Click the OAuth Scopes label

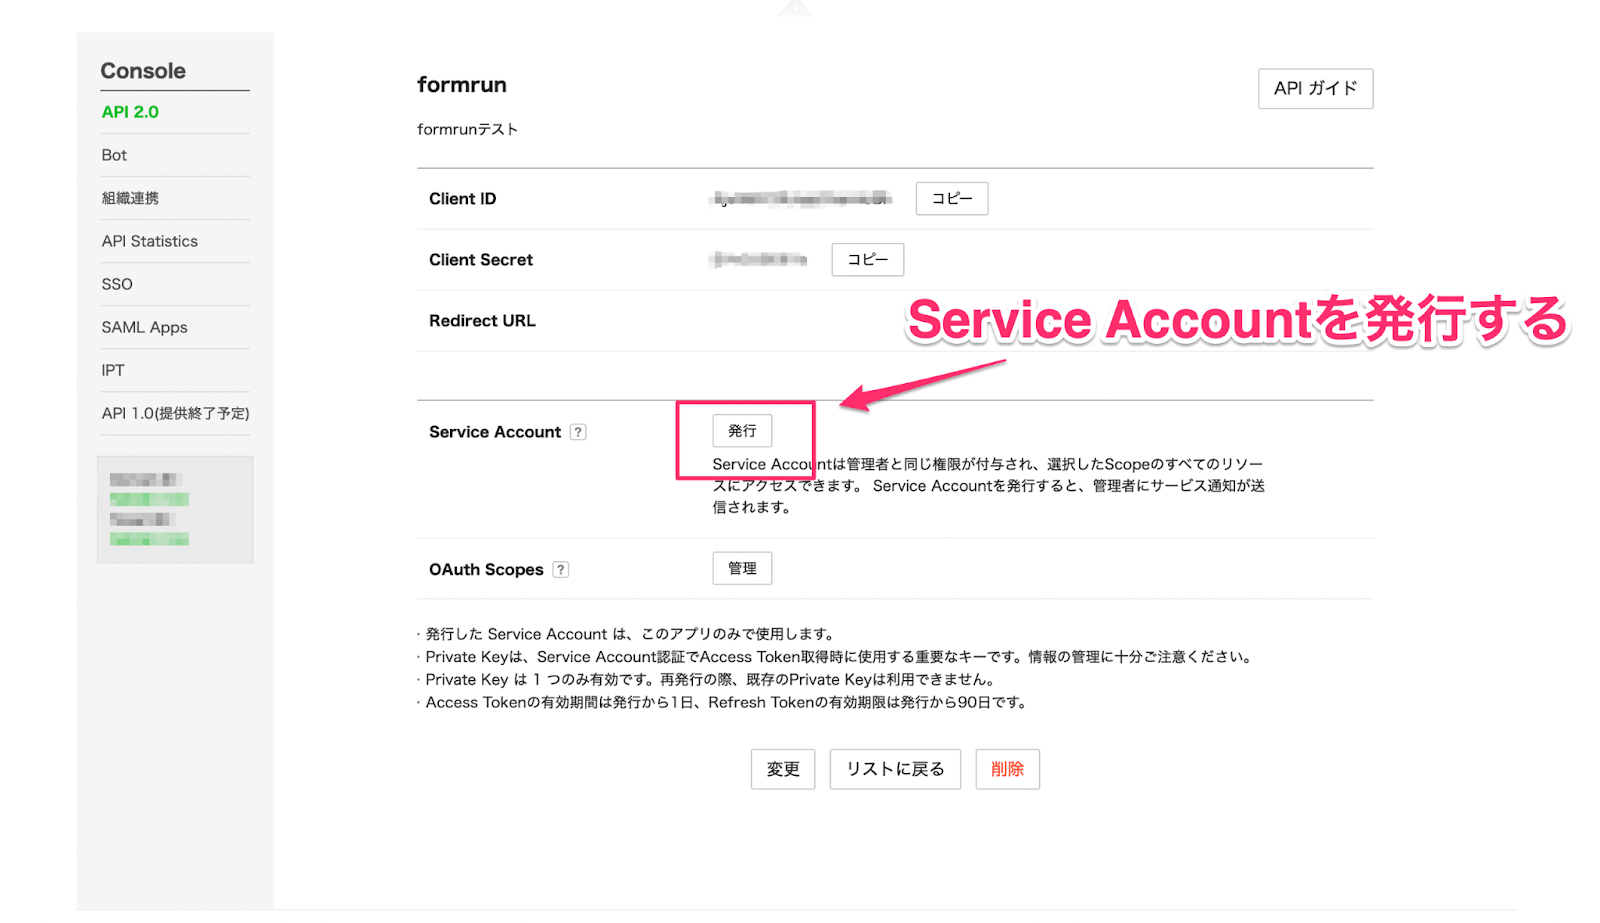(x=486, y=570)
